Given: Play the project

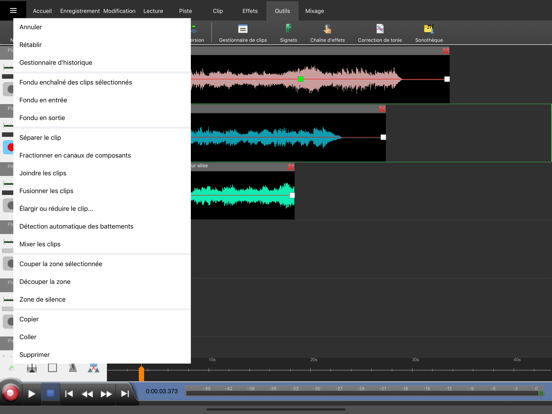Looking at the screenshot, I should (31, 394).
